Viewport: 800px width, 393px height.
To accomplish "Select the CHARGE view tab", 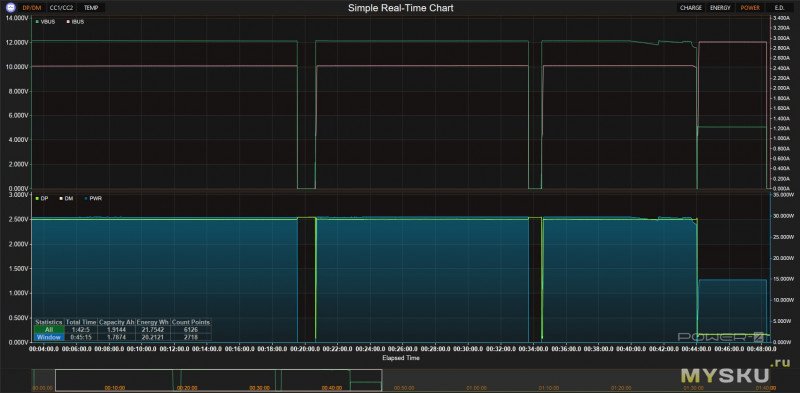I will tap(691, 8).
